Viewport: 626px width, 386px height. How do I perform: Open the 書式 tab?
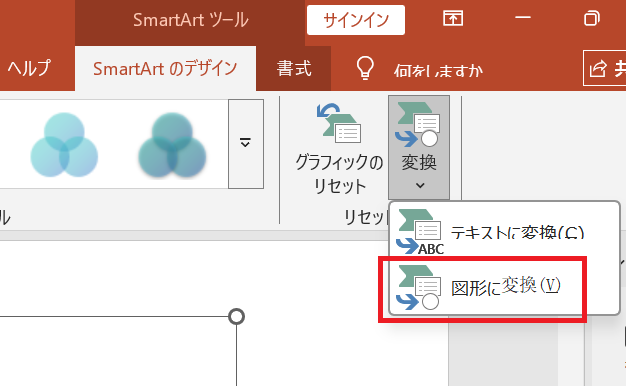pos(294,69)
